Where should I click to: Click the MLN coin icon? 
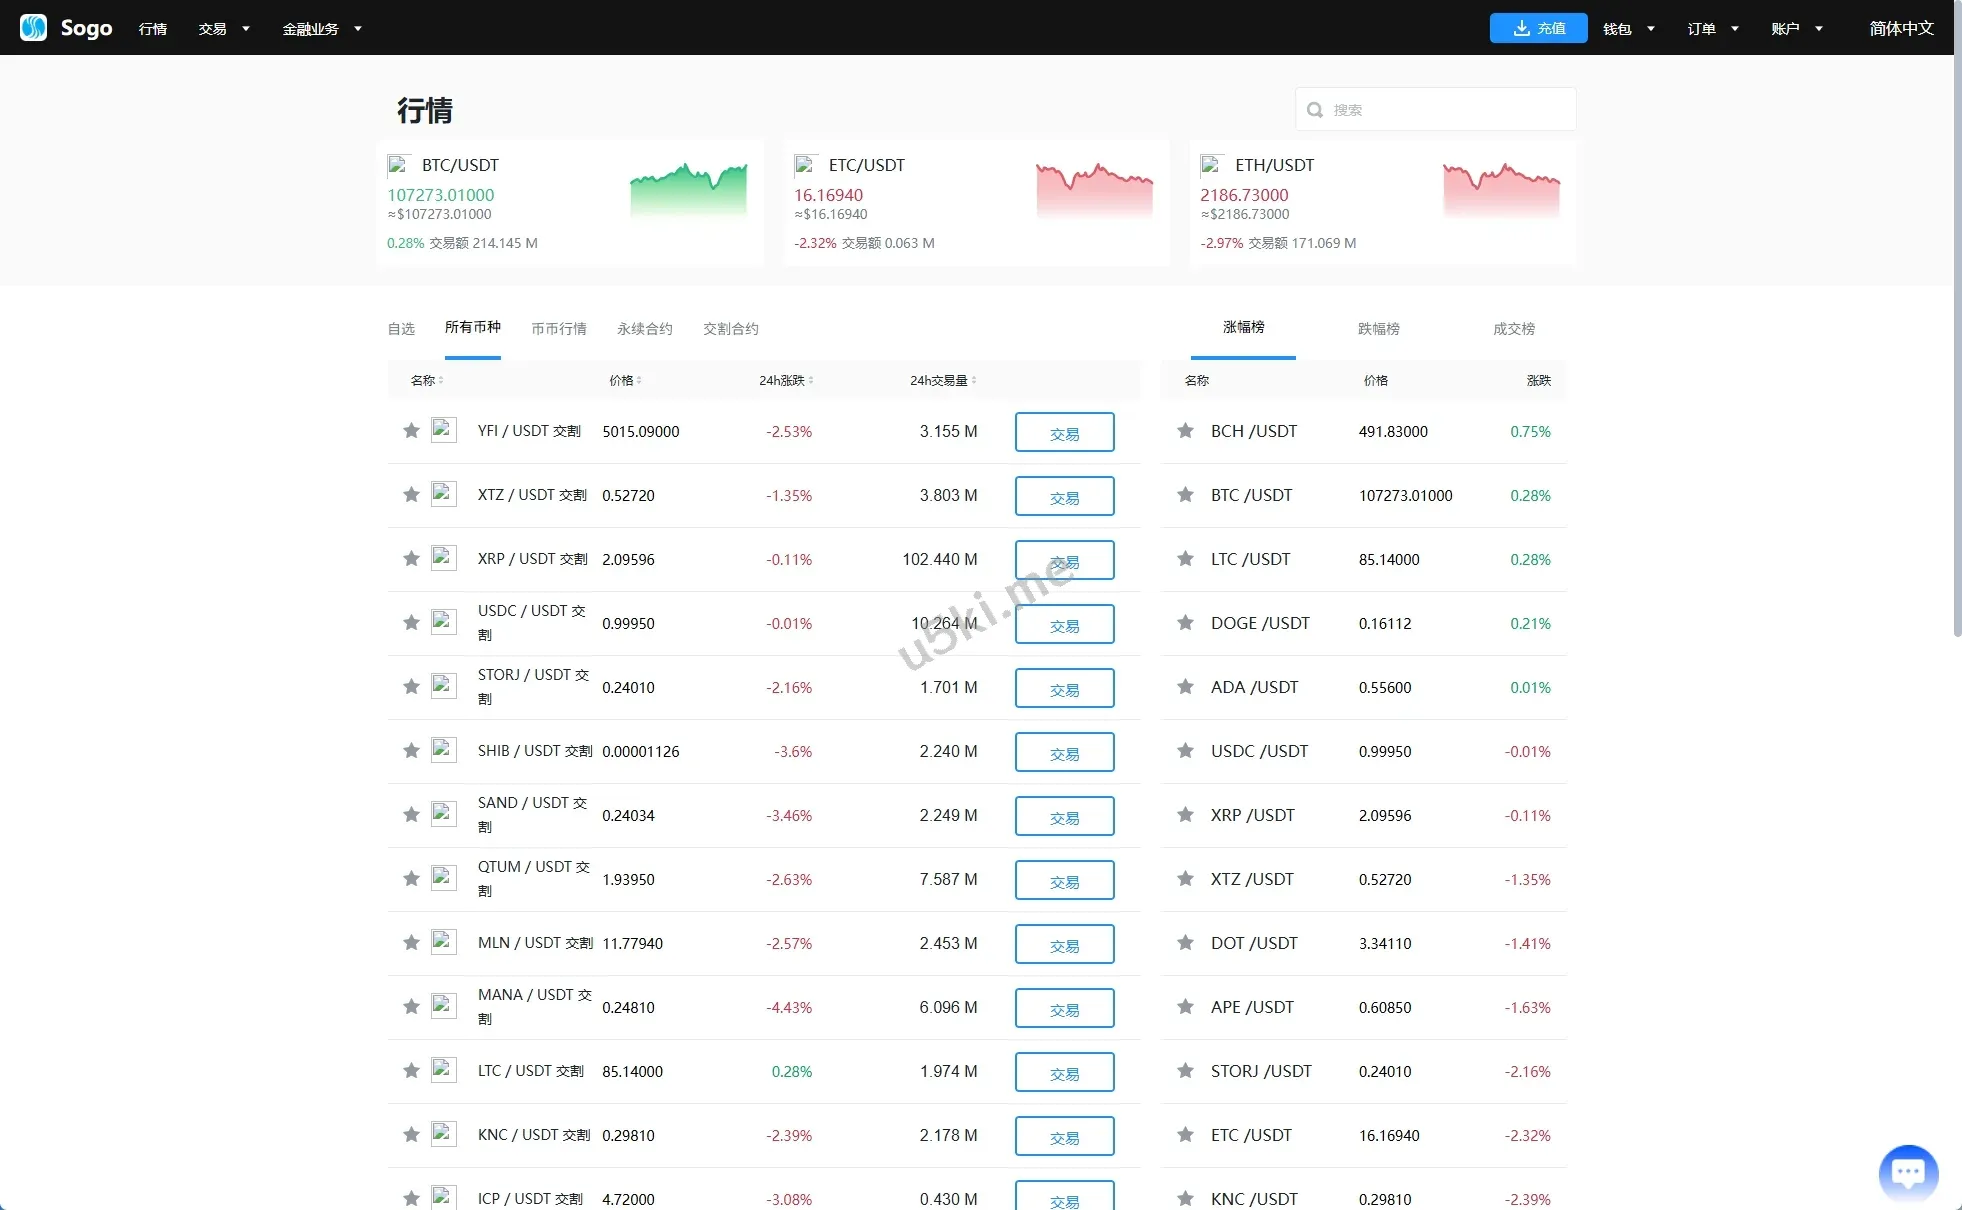click(x=443, y=942)
